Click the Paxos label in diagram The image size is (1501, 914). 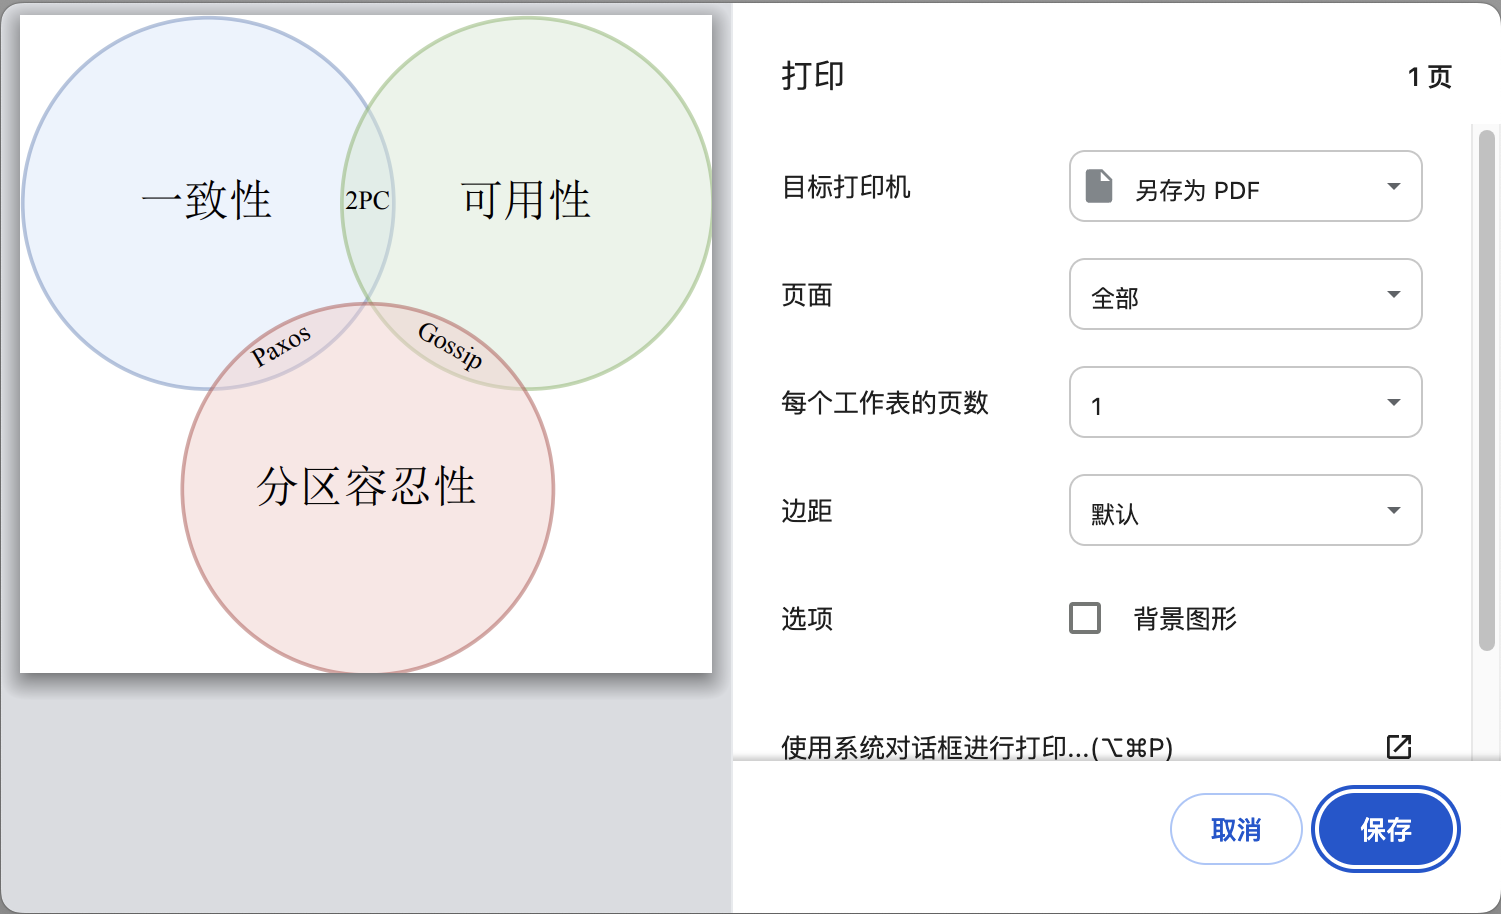click(x=281, y=346)
